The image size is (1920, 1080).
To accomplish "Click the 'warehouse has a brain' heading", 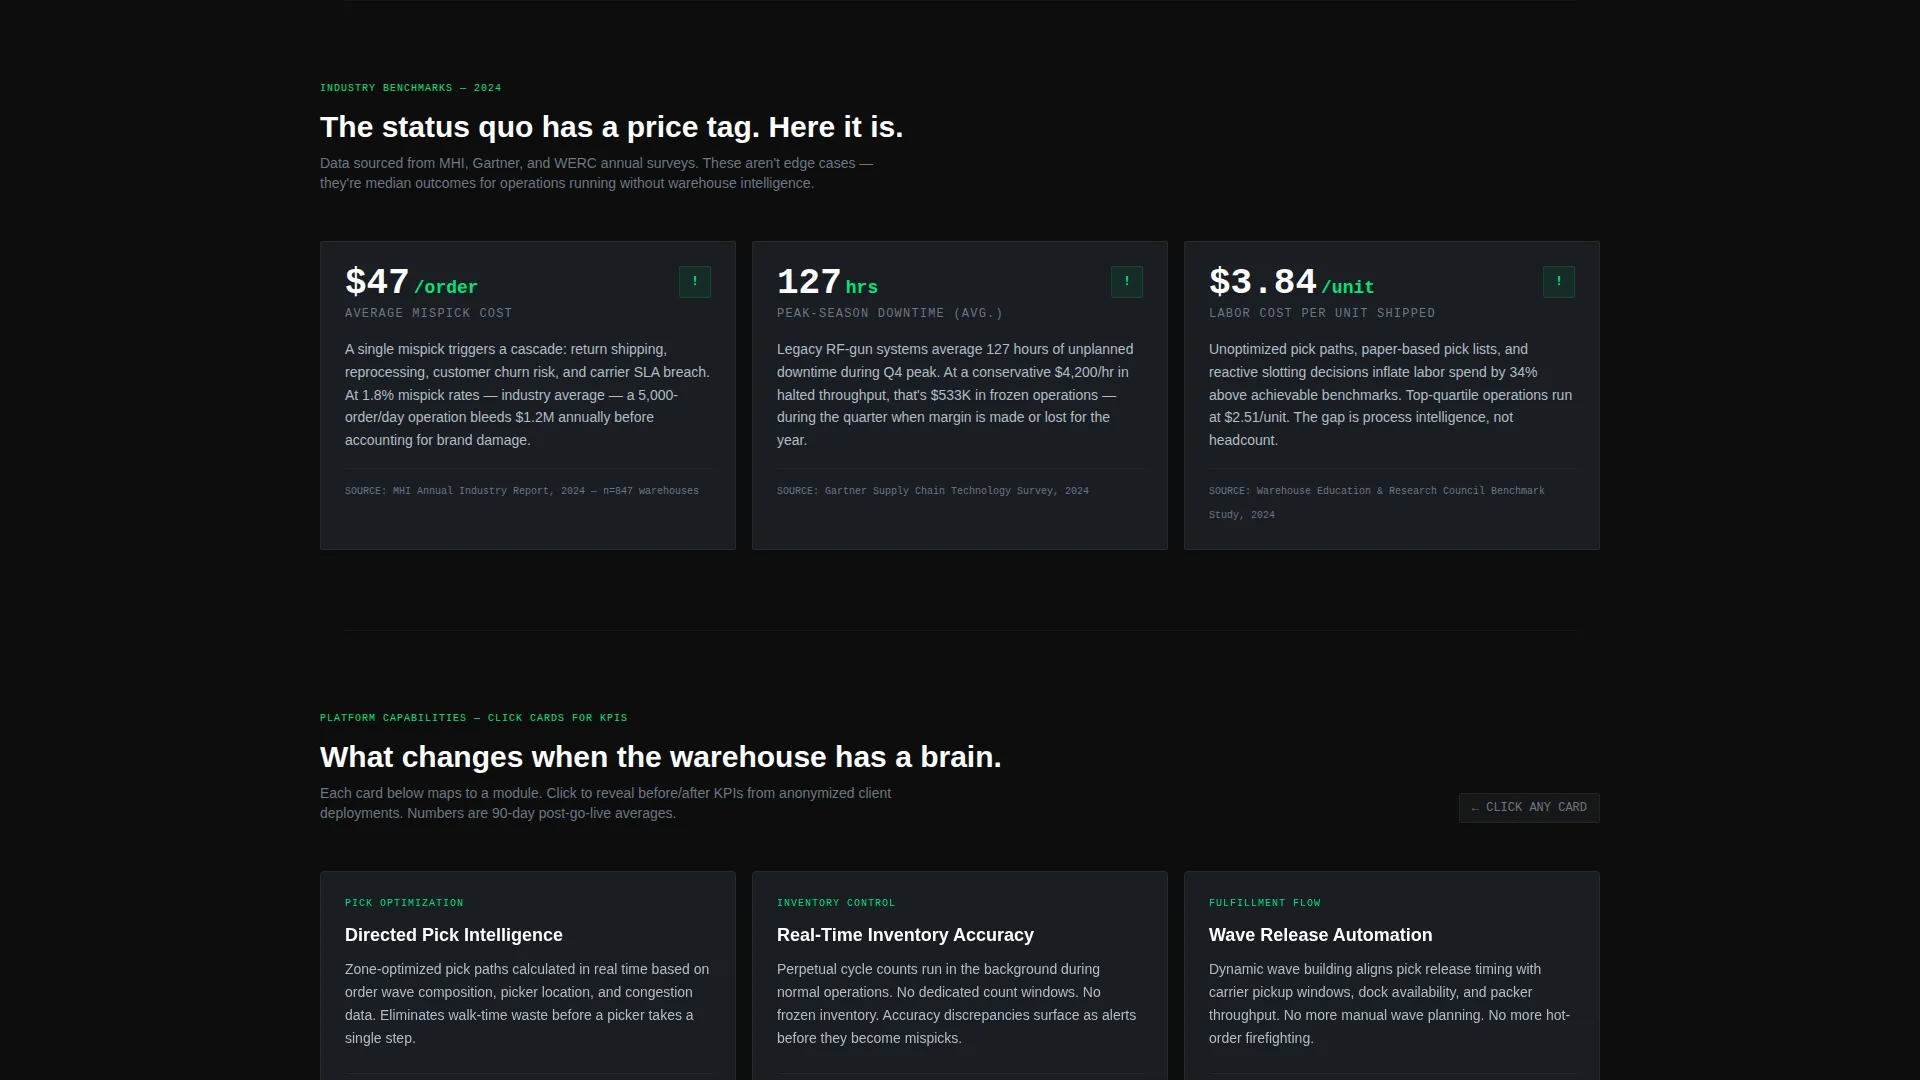I will [661, 757].
